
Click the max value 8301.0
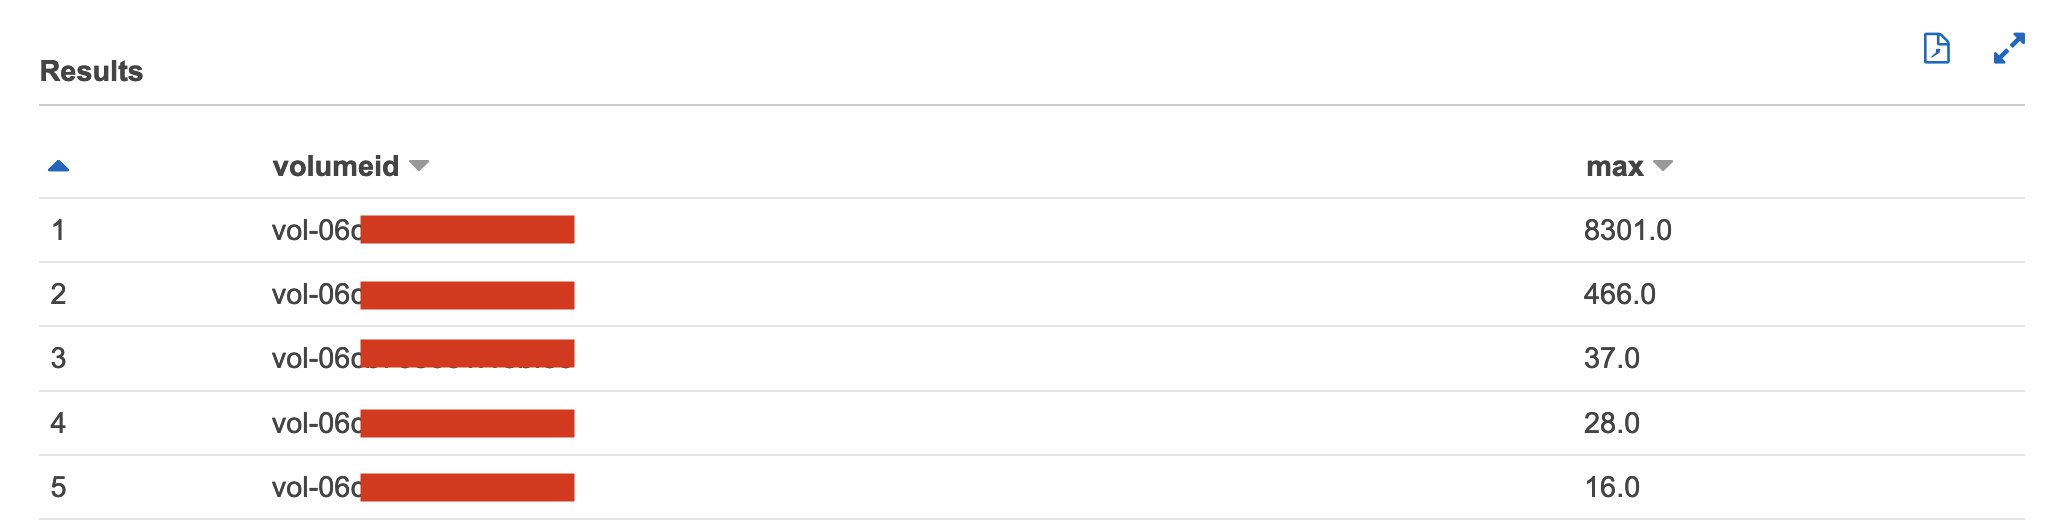pos(1628,230)
